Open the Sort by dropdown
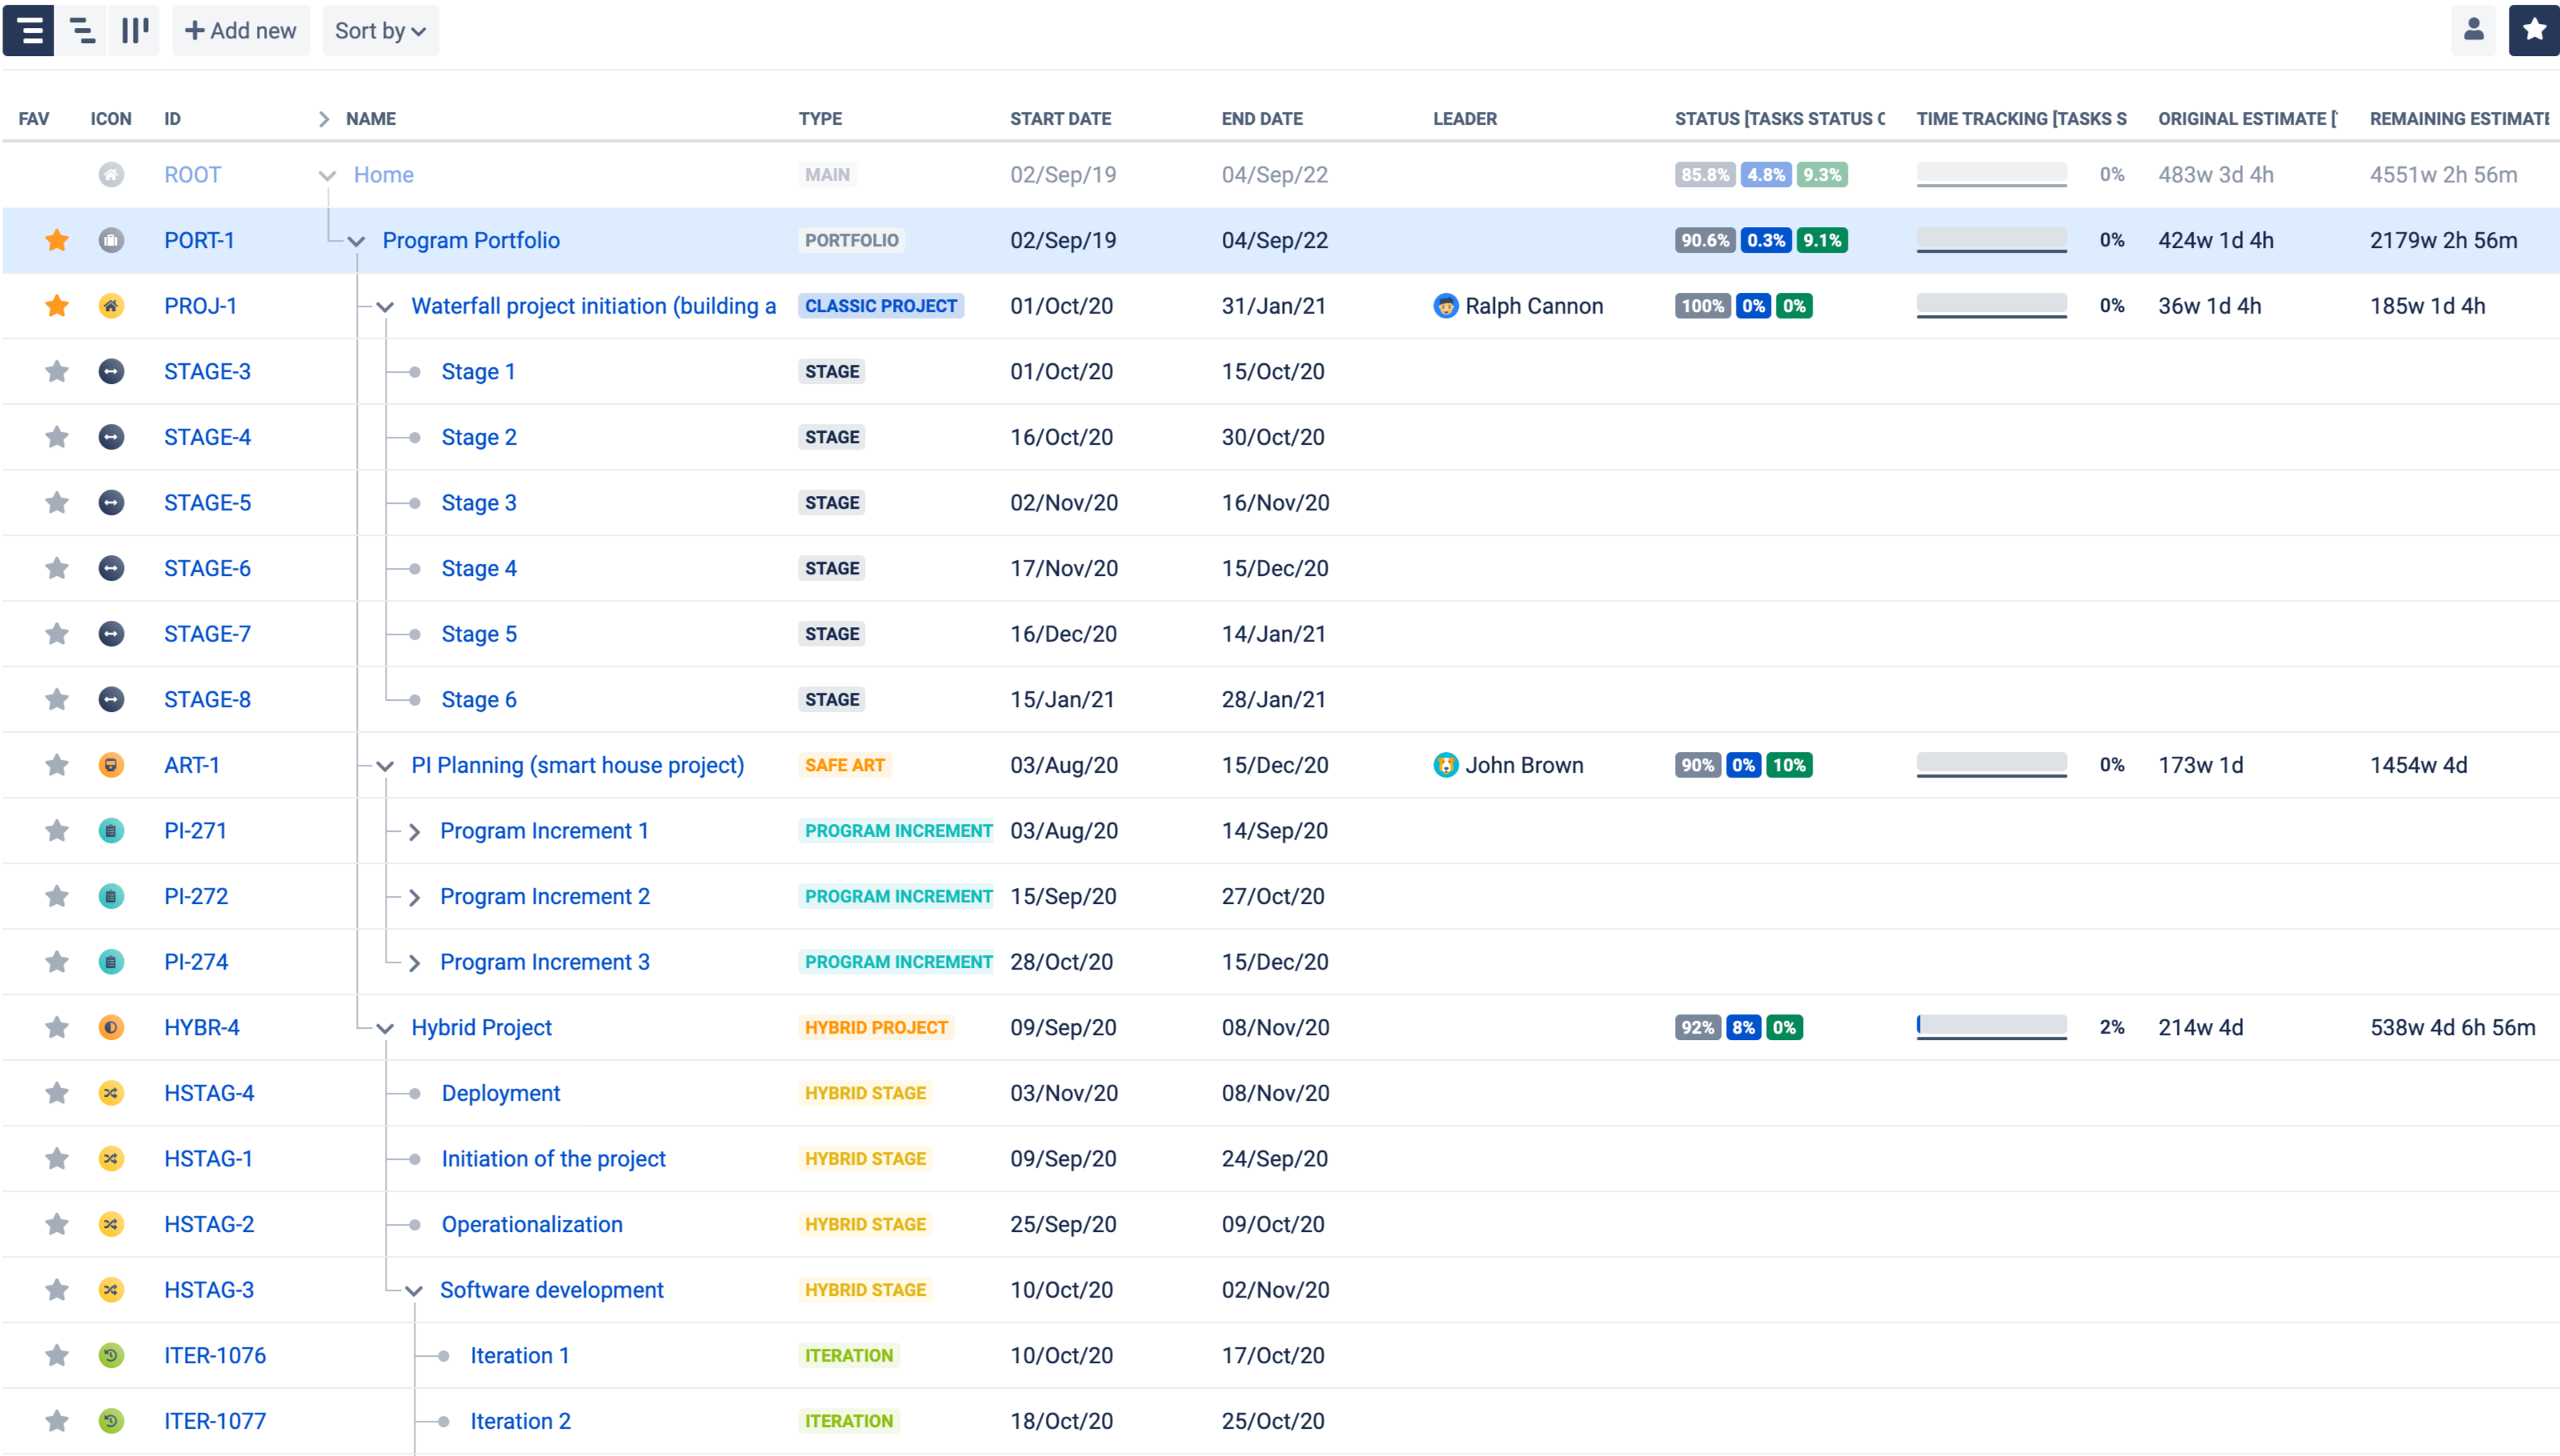 pyautogui.click(x=380, y=31)
